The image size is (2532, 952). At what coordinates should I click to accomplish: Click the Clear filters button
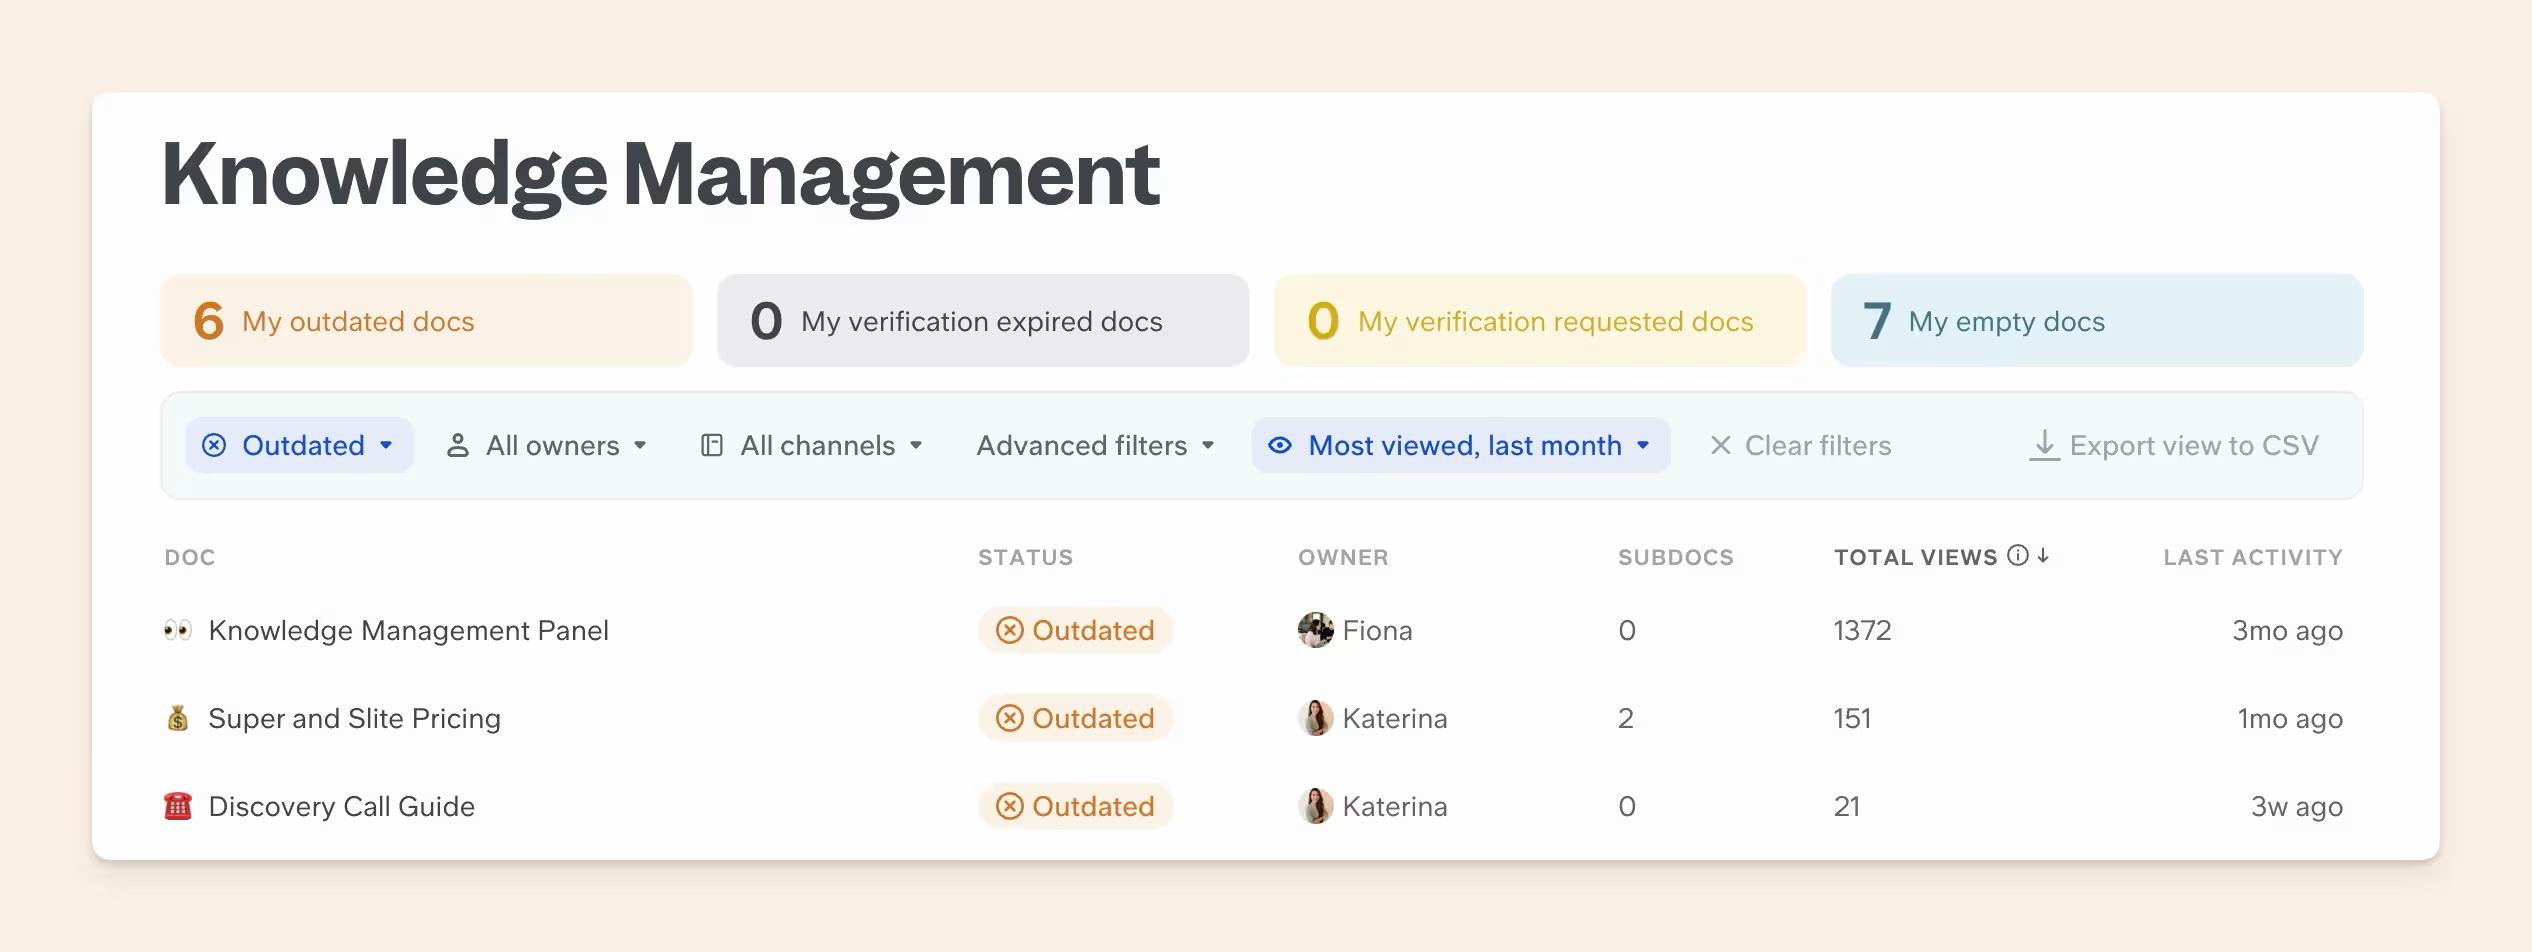point(1800,445)
